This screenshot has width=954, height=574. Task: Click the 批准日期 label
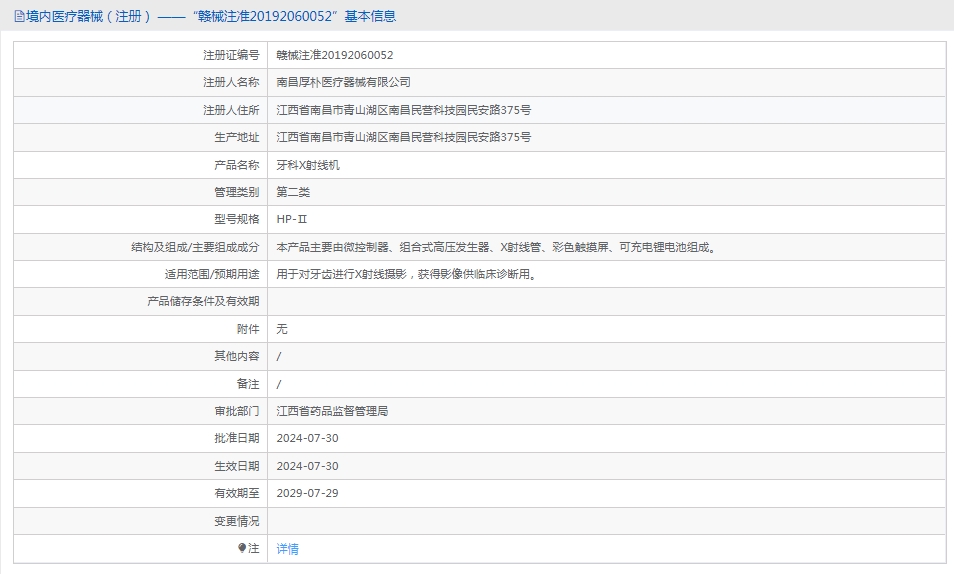coord(237,438)
